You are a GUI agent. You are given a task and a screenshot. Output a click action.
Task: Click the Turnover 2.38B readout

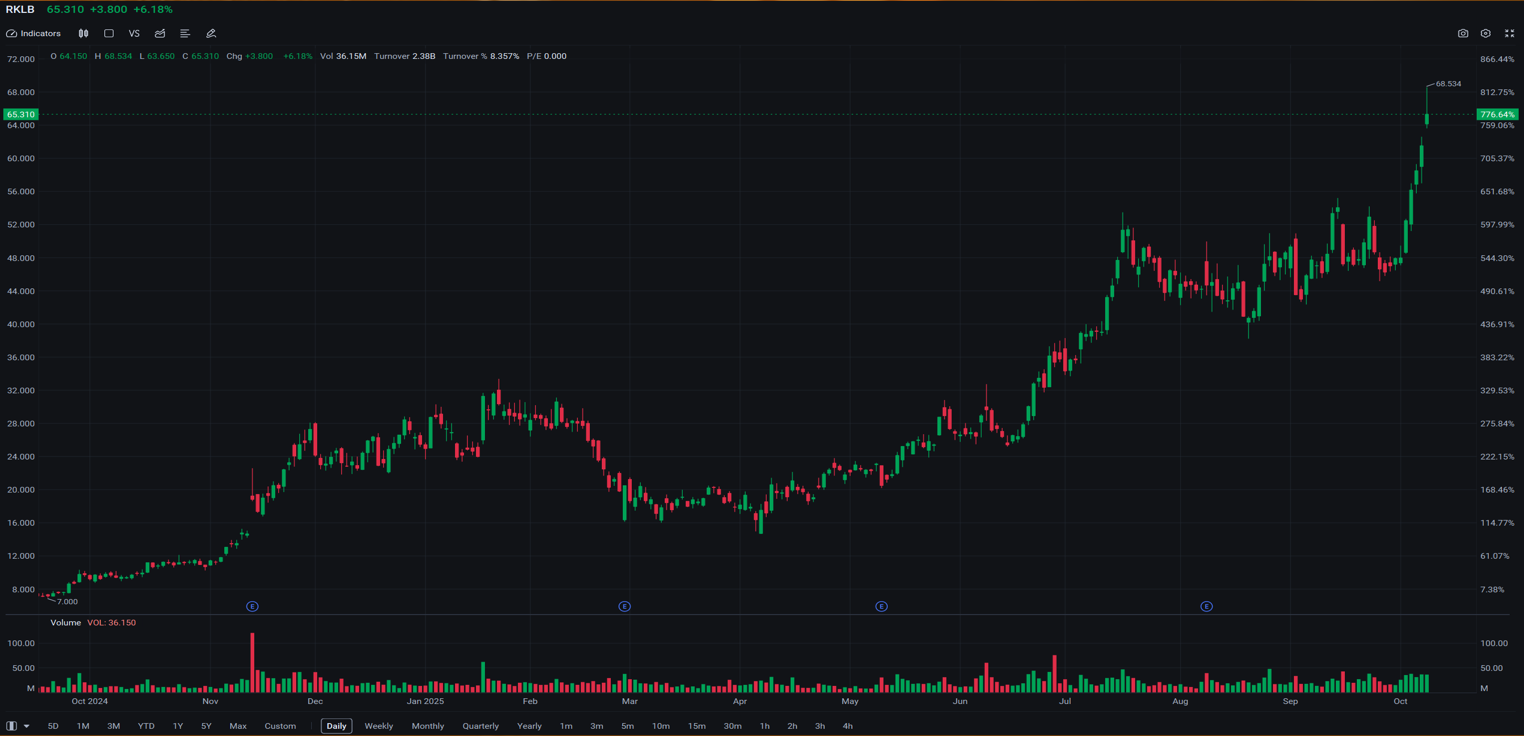(405, 56)
